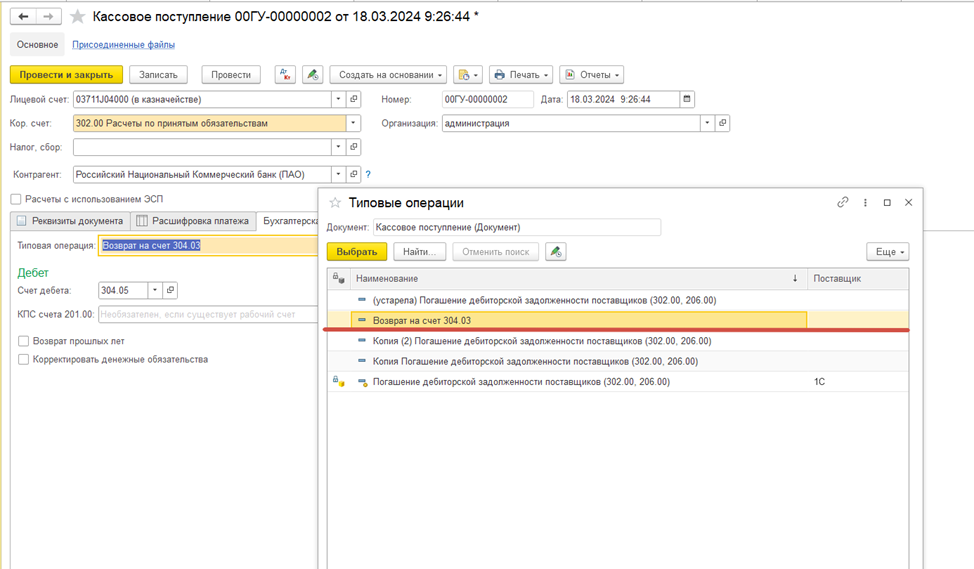Click the blue question mark next to Контрагент

368,175
